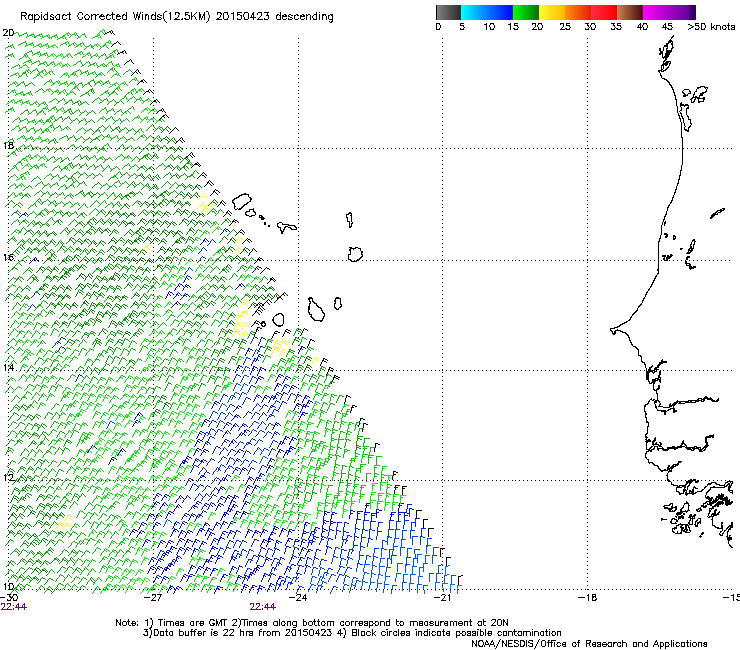This screenshot has width=740, height=650.
Task: Click the orange 25-30 knots legend swatch
Action: [578, 12]
